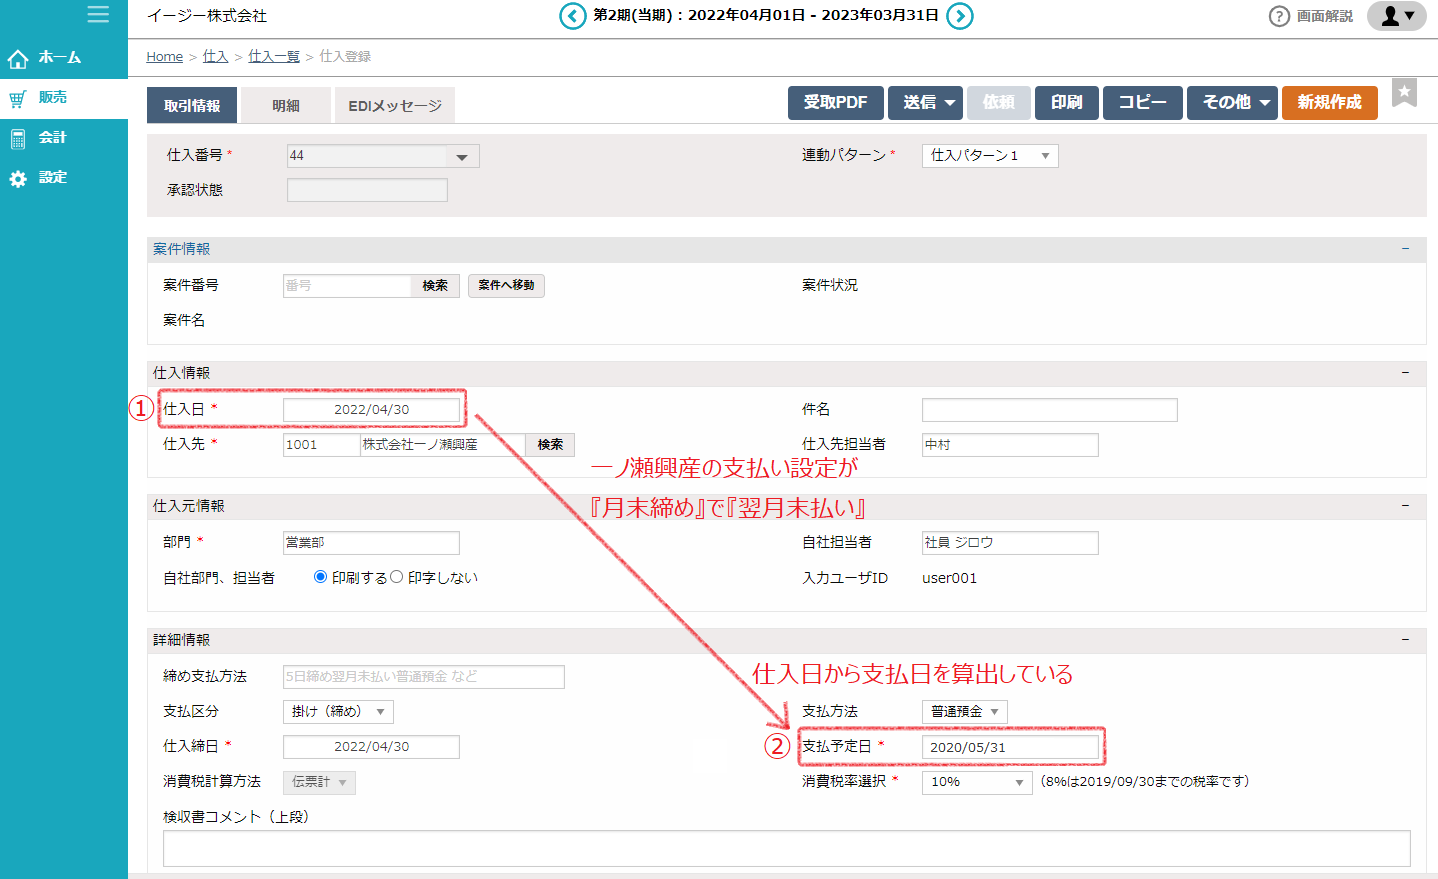The image size is (1438, 879).
Task: Open the 連動パターン dropdown
Action: click(989, 156)
